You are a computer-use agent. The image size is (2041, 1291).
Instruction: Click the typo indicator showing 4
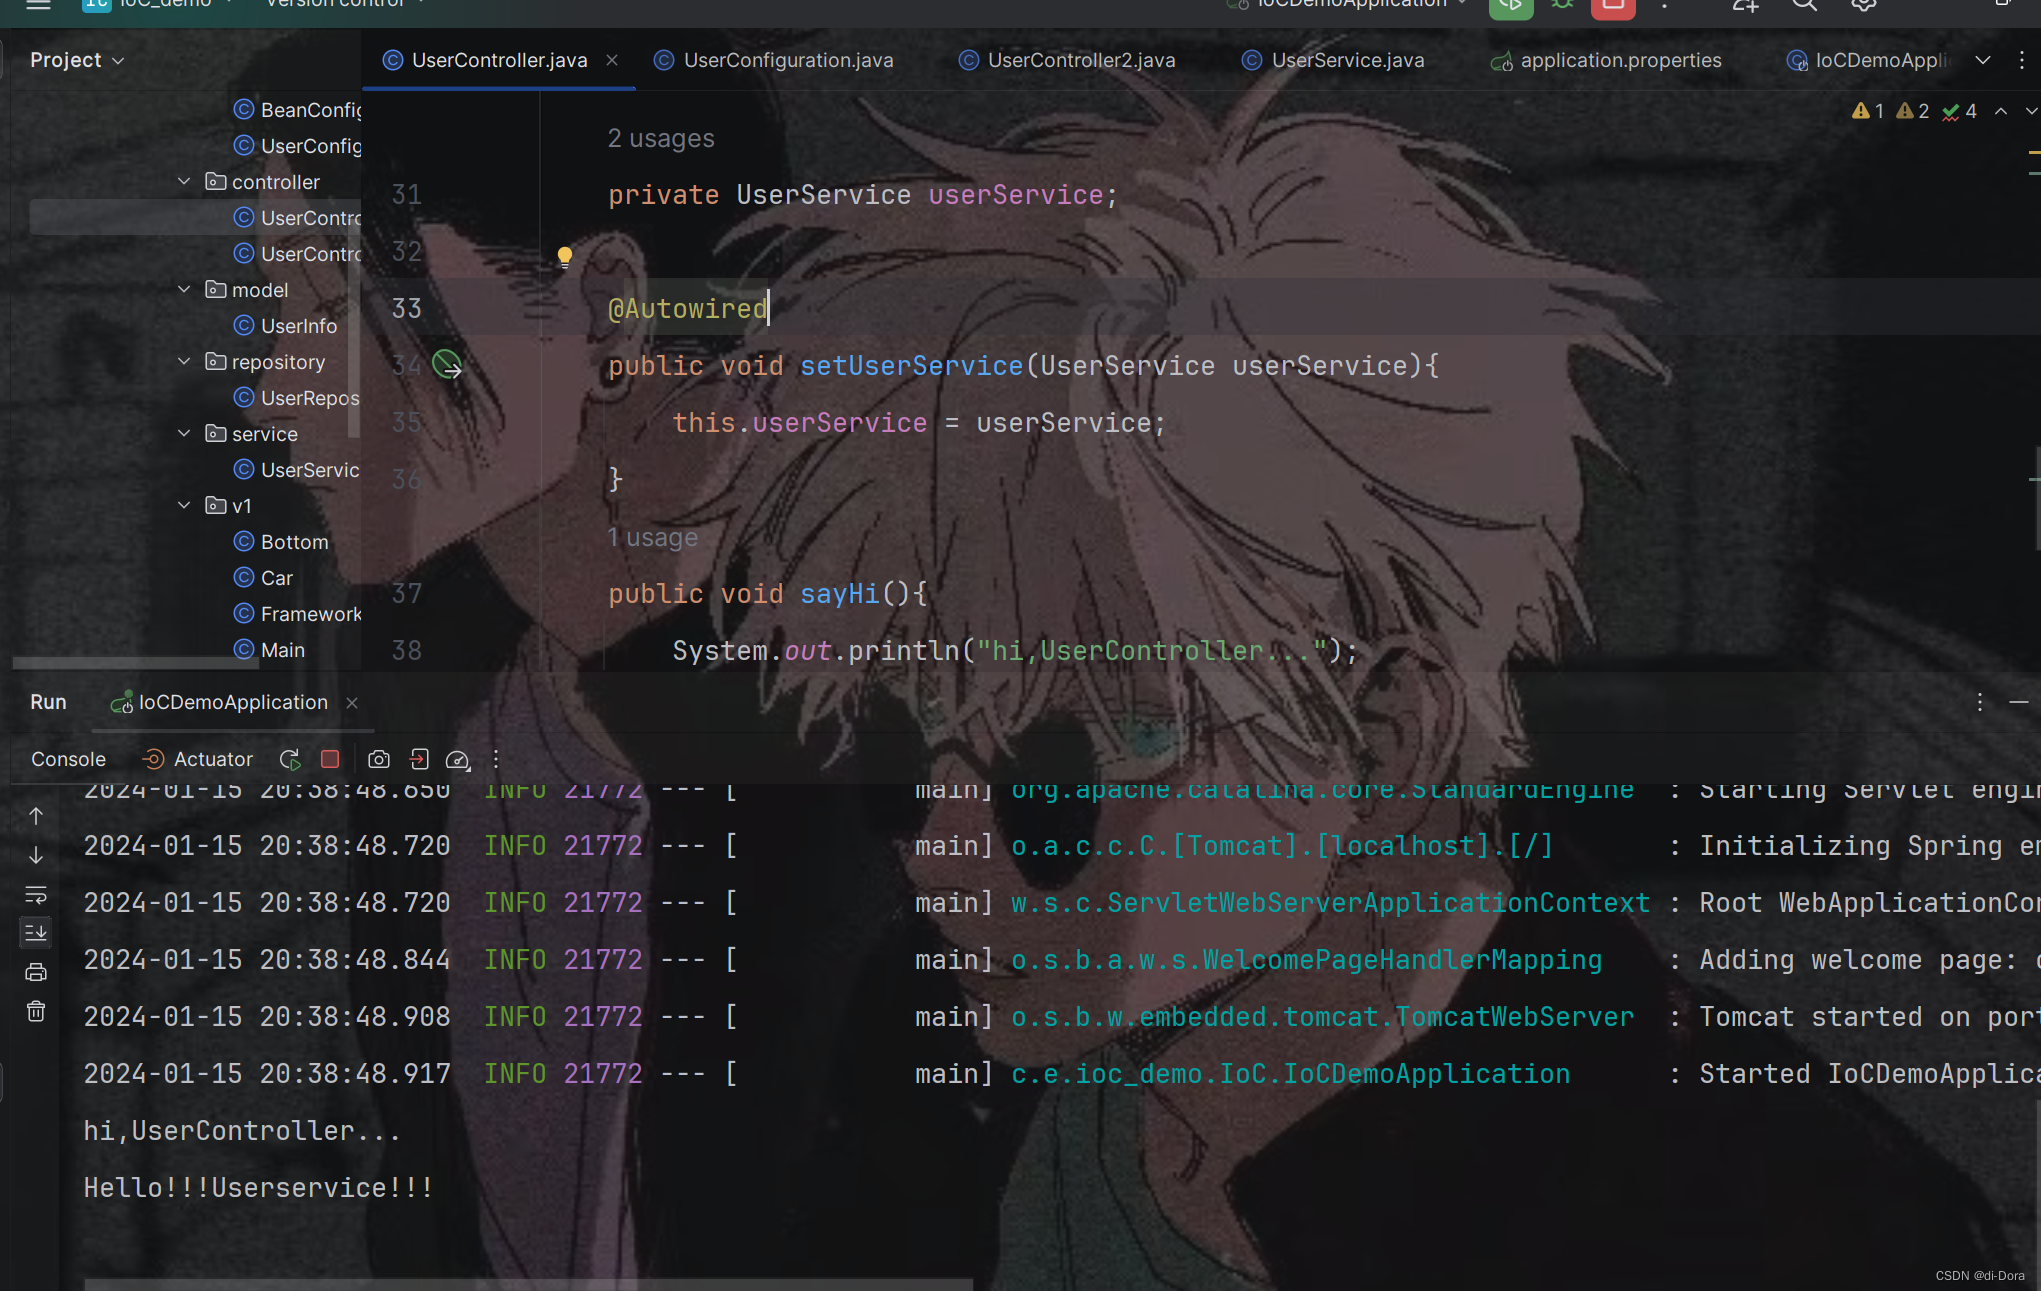pyautogui.click(x=1959, y=111)
